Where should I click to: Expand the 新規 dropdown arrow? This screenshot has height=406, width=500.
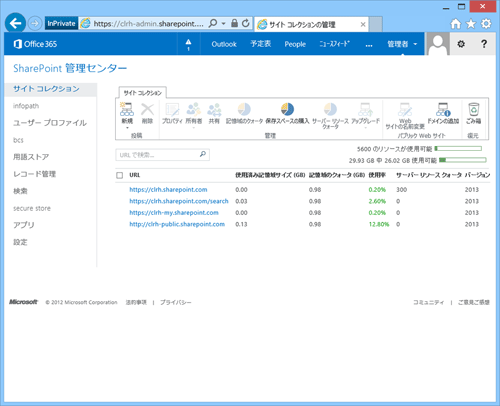click(127, 128)
